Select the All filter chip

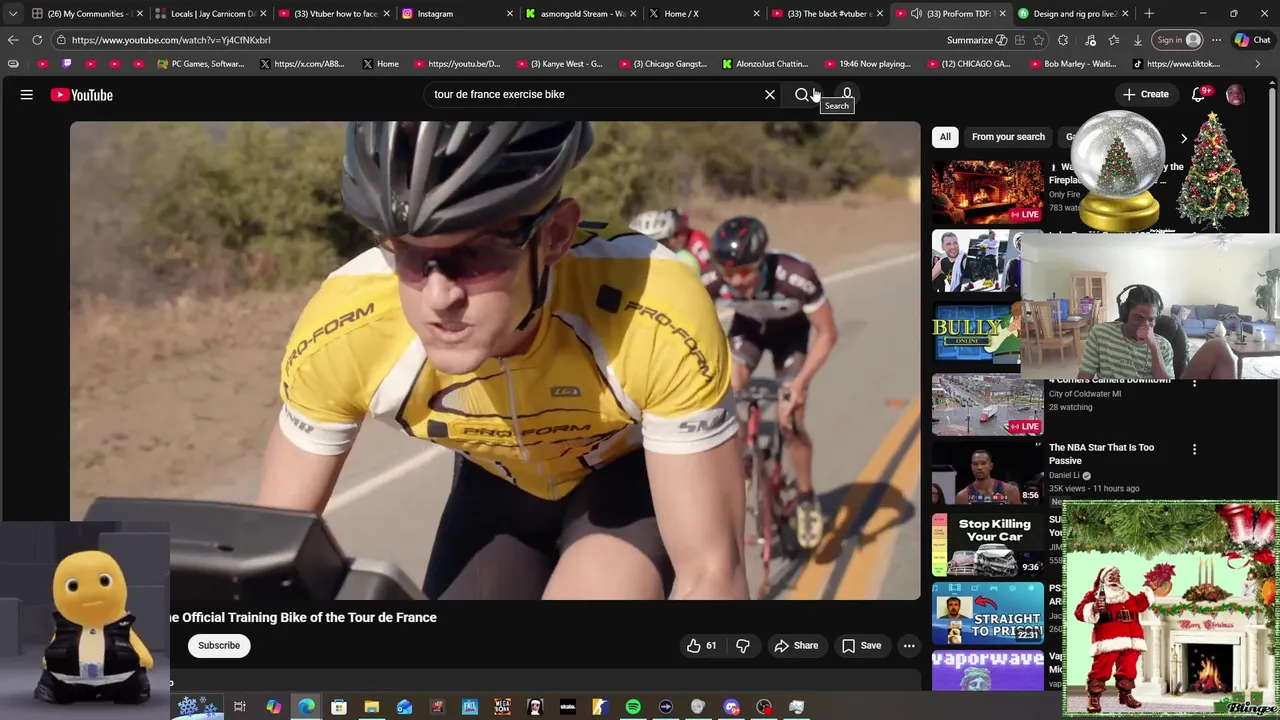coord(945,137)
